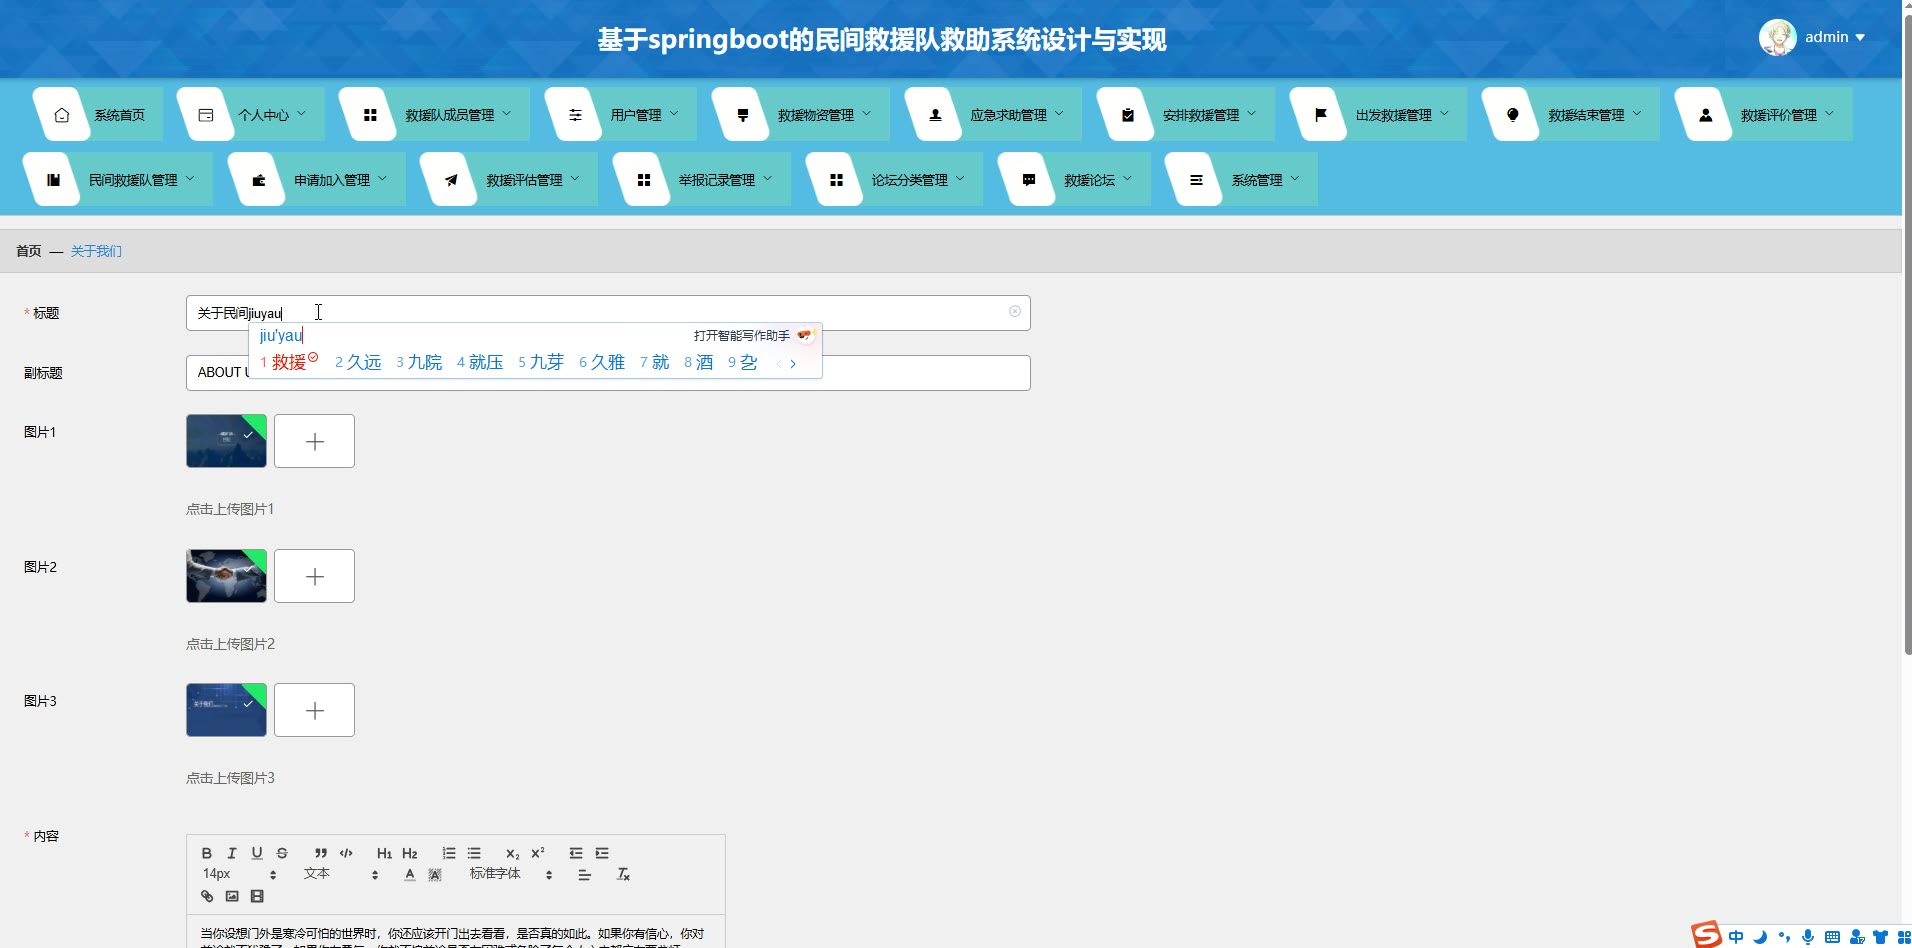Clear text formatting in the editor

[x=623, y=874]
